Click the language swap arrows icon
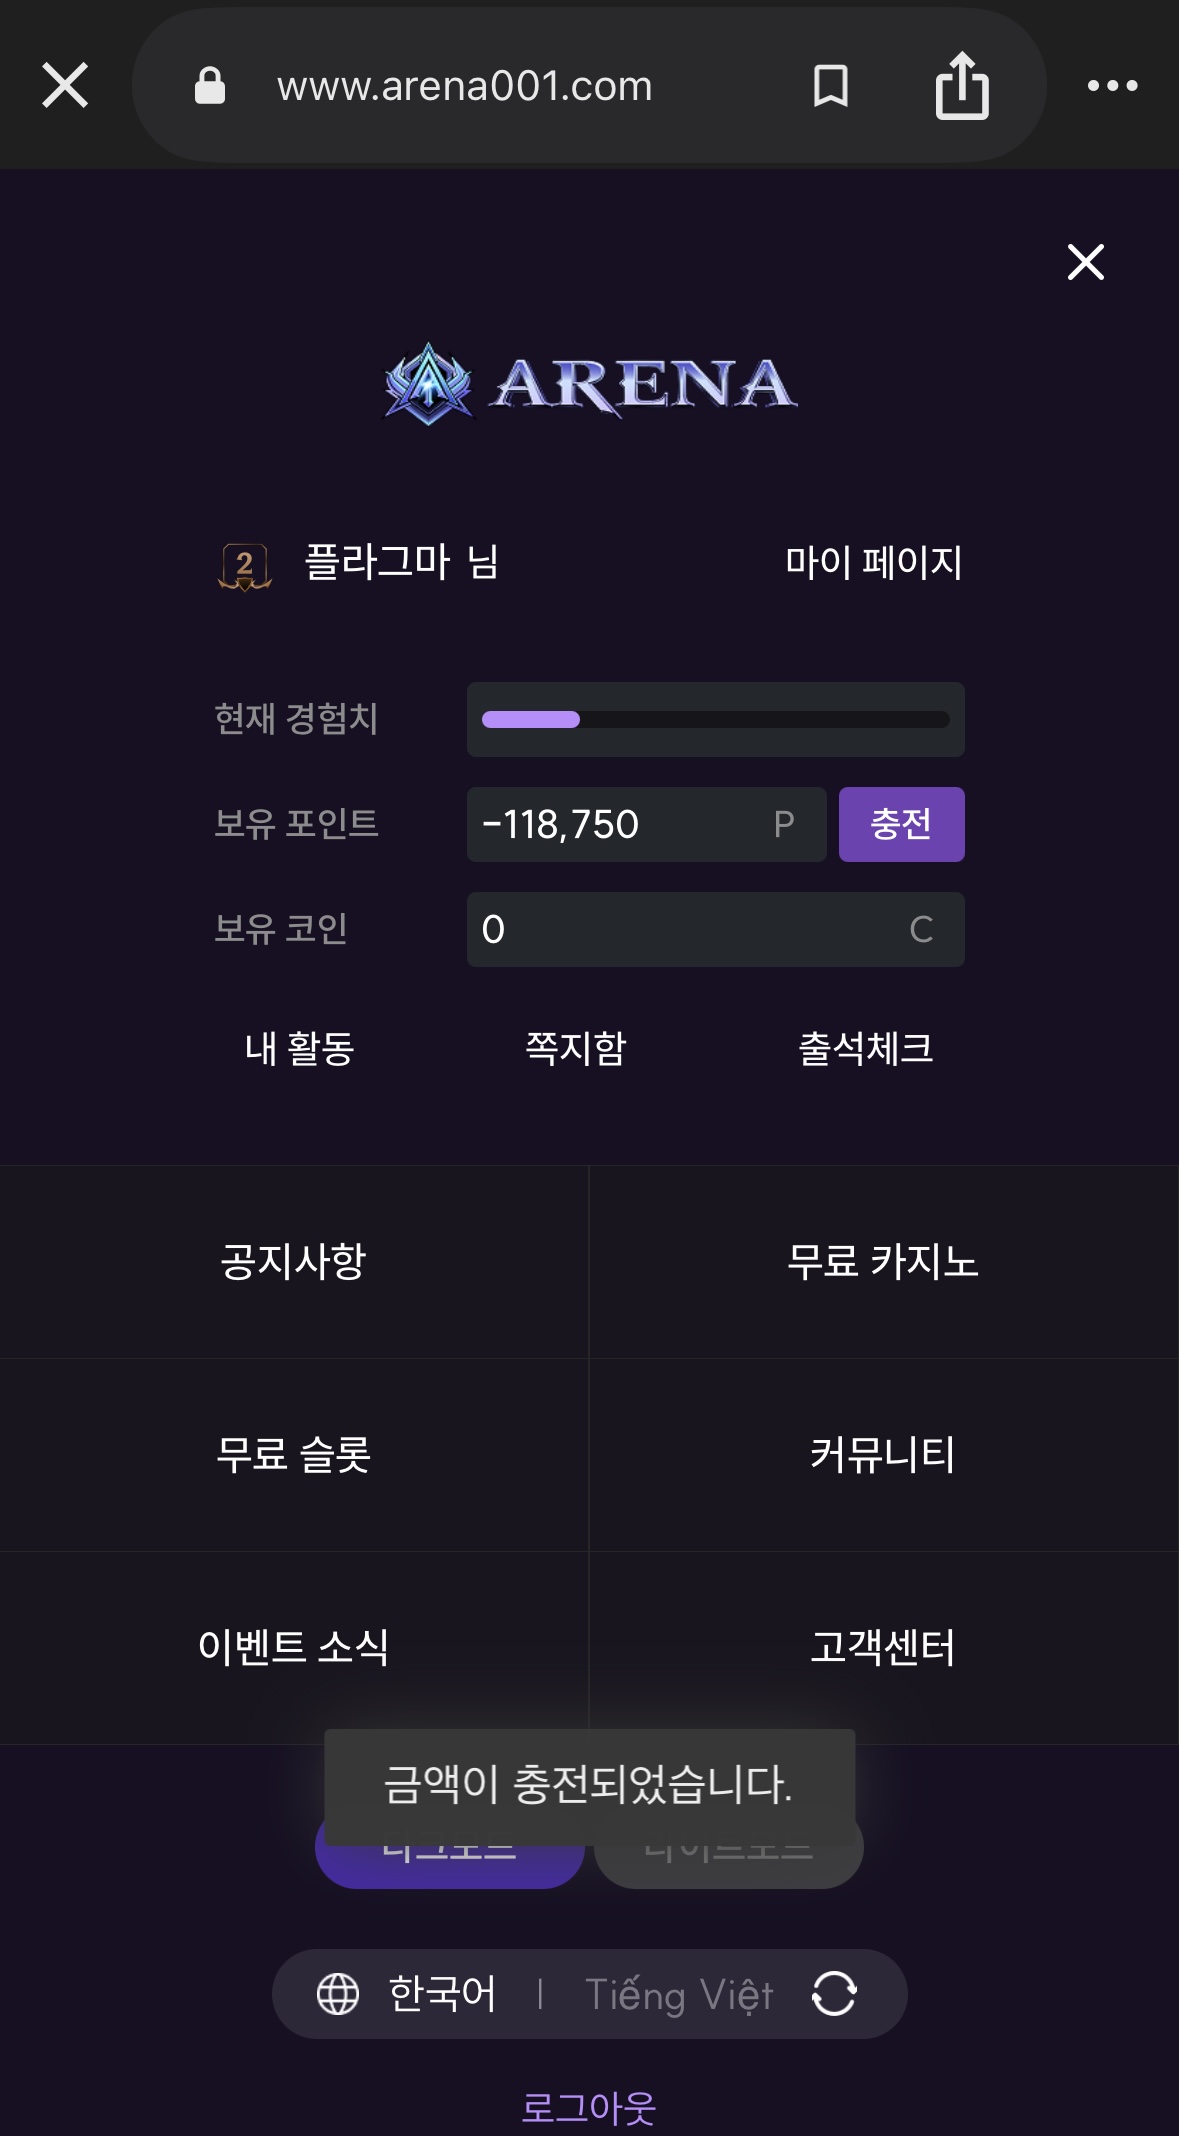 click(834, 1994)
